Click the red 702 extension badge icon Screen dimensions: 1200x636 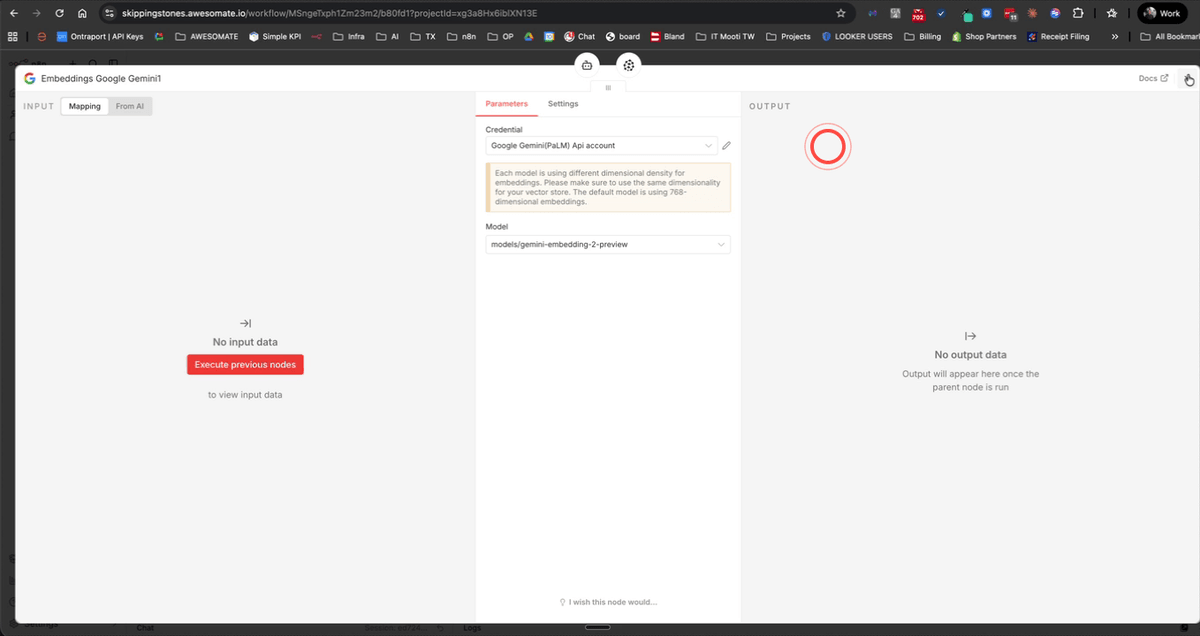[x=918, y=14]
